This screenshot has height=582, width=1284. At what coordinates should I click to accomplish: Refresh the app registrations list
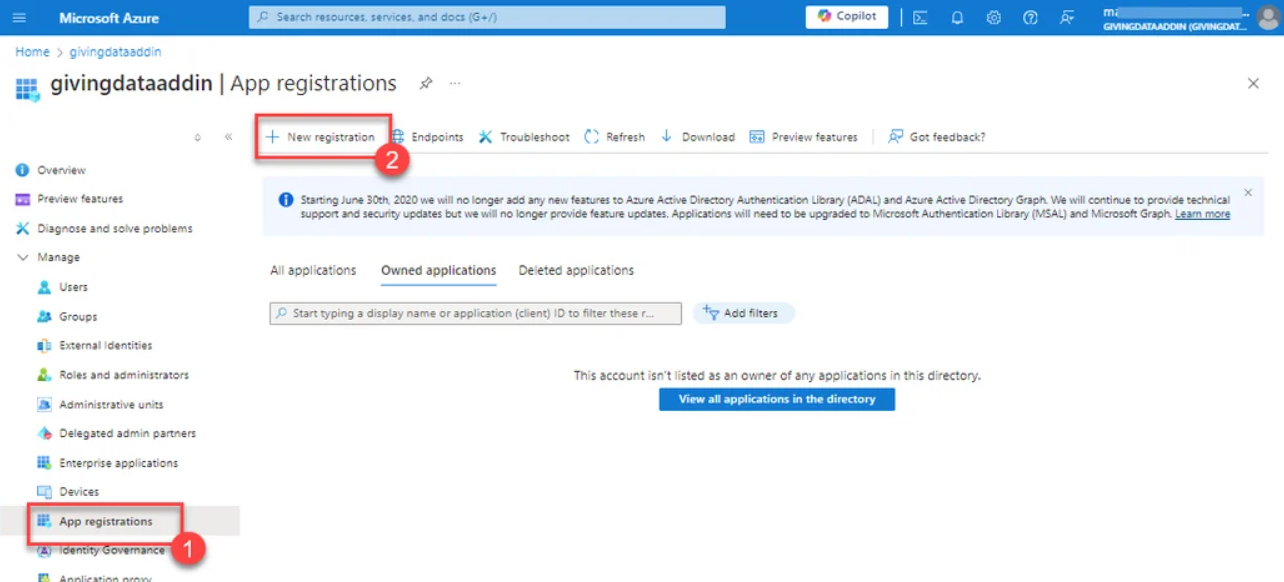point(615,137)
